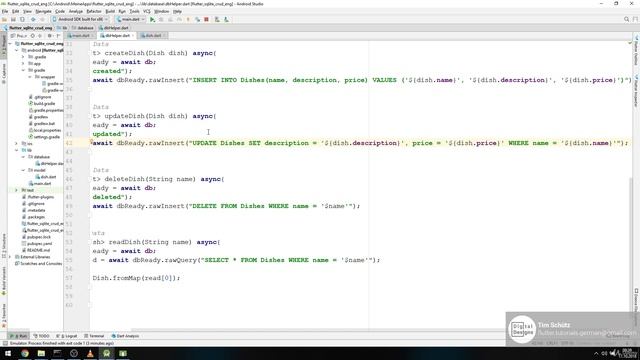640x360 pixels.
Task: Click the Search Everywhere magnifier icon
Action: point(627,19)
